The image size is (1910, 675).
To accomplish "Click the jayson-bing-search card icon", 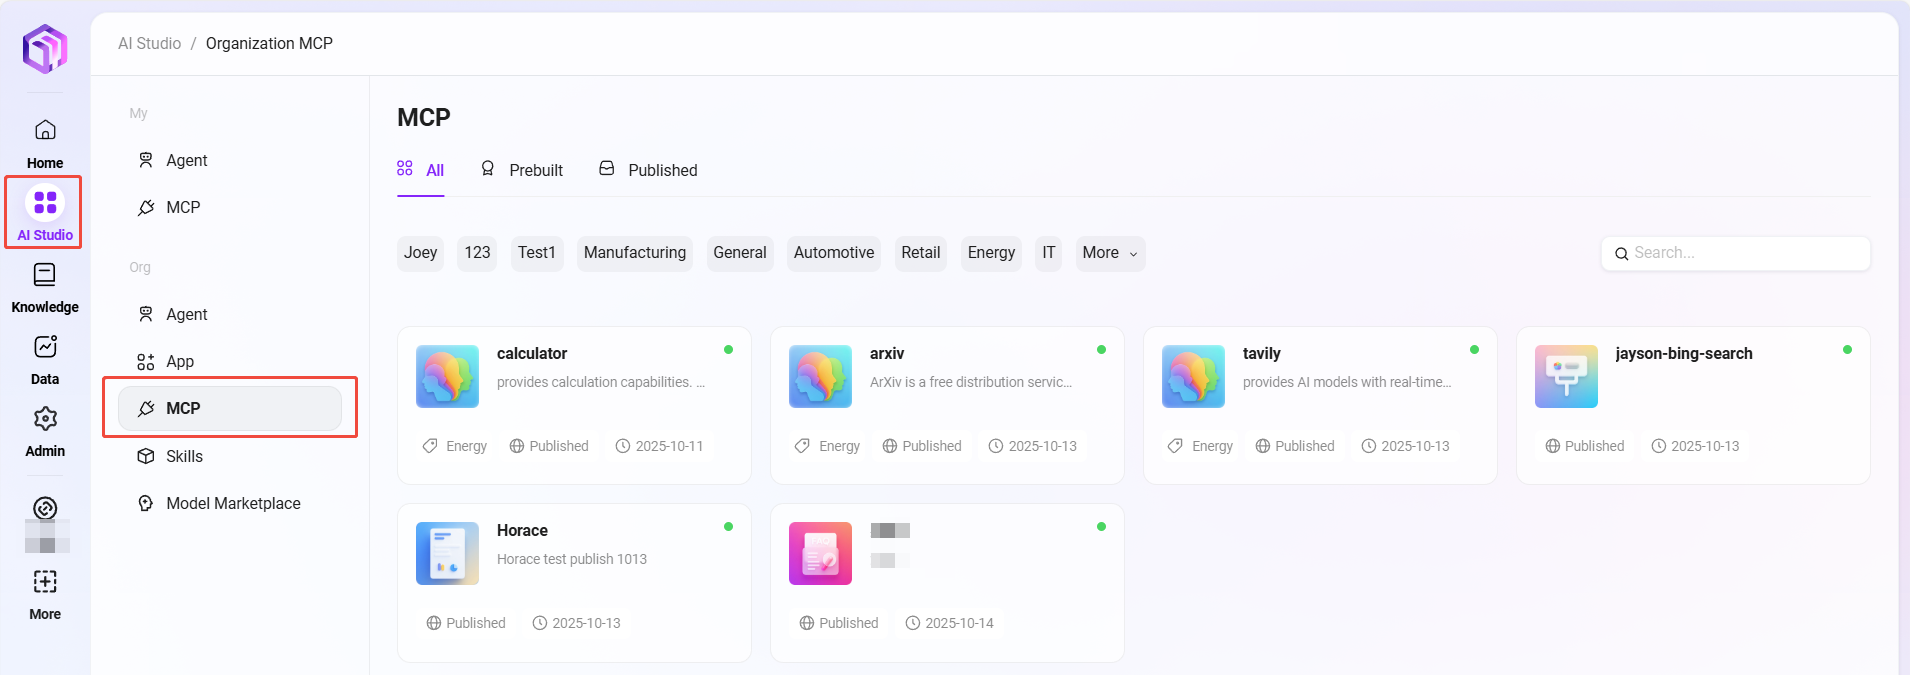I will click(x=1566, y=377).
